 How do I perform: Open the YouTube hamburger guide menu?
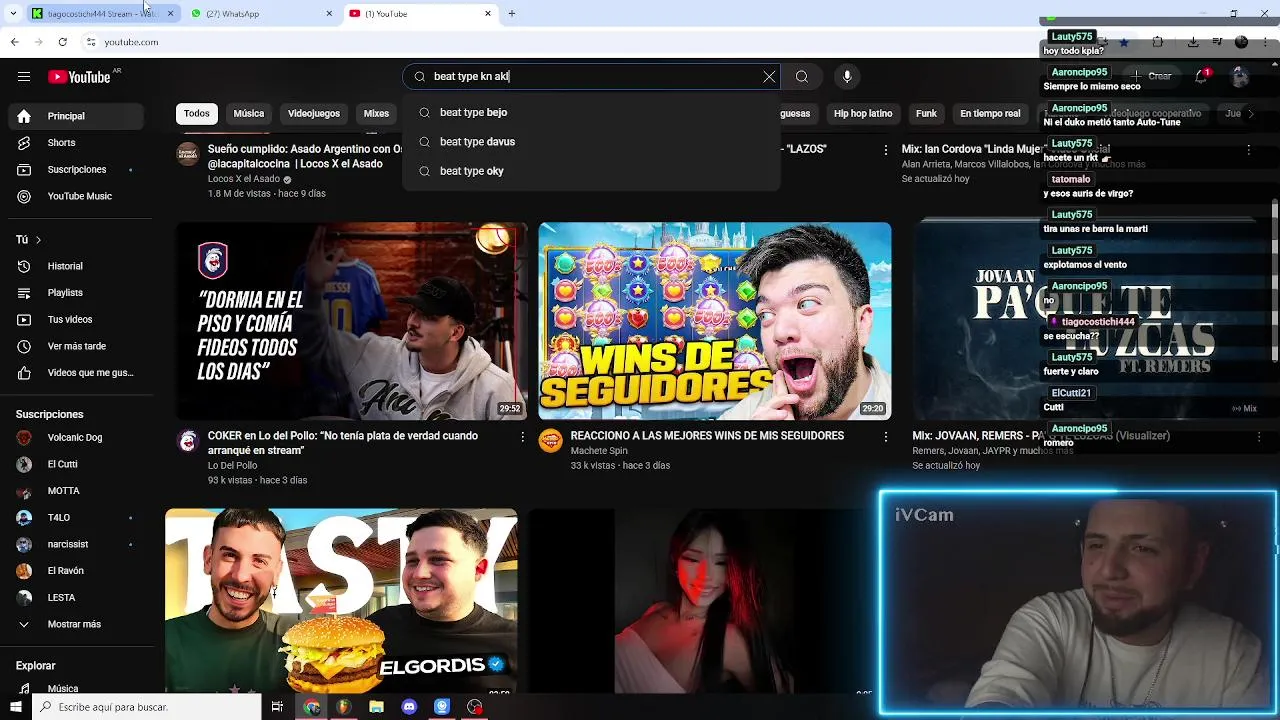(x=24, y=77)
